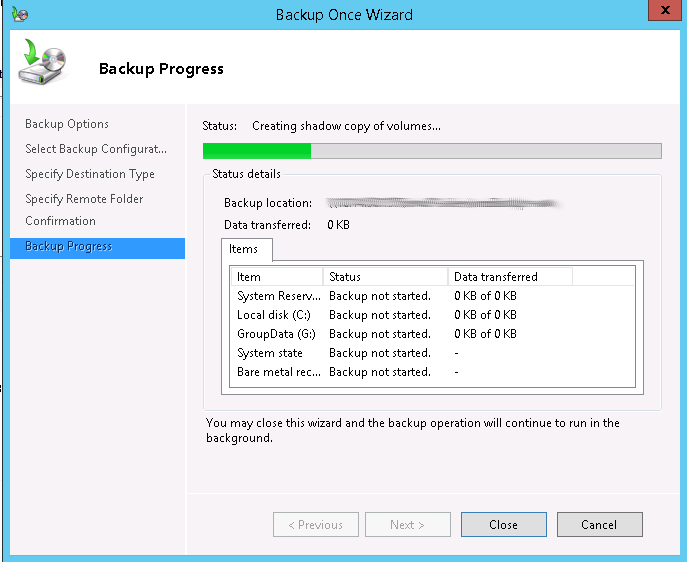Click the title bar app icon
Screen dimensions: 687x562
18,15
